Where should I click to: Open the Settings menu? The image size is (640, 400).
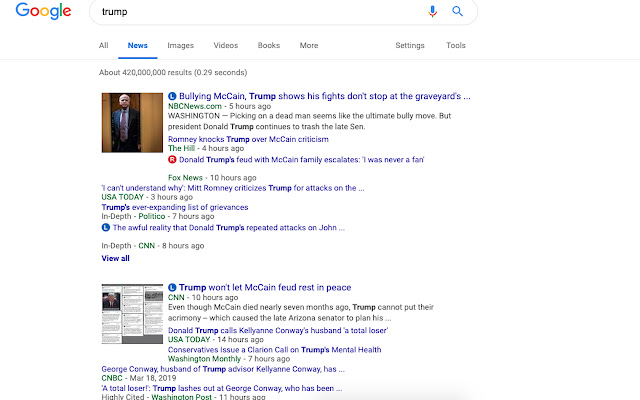(410, 45)
